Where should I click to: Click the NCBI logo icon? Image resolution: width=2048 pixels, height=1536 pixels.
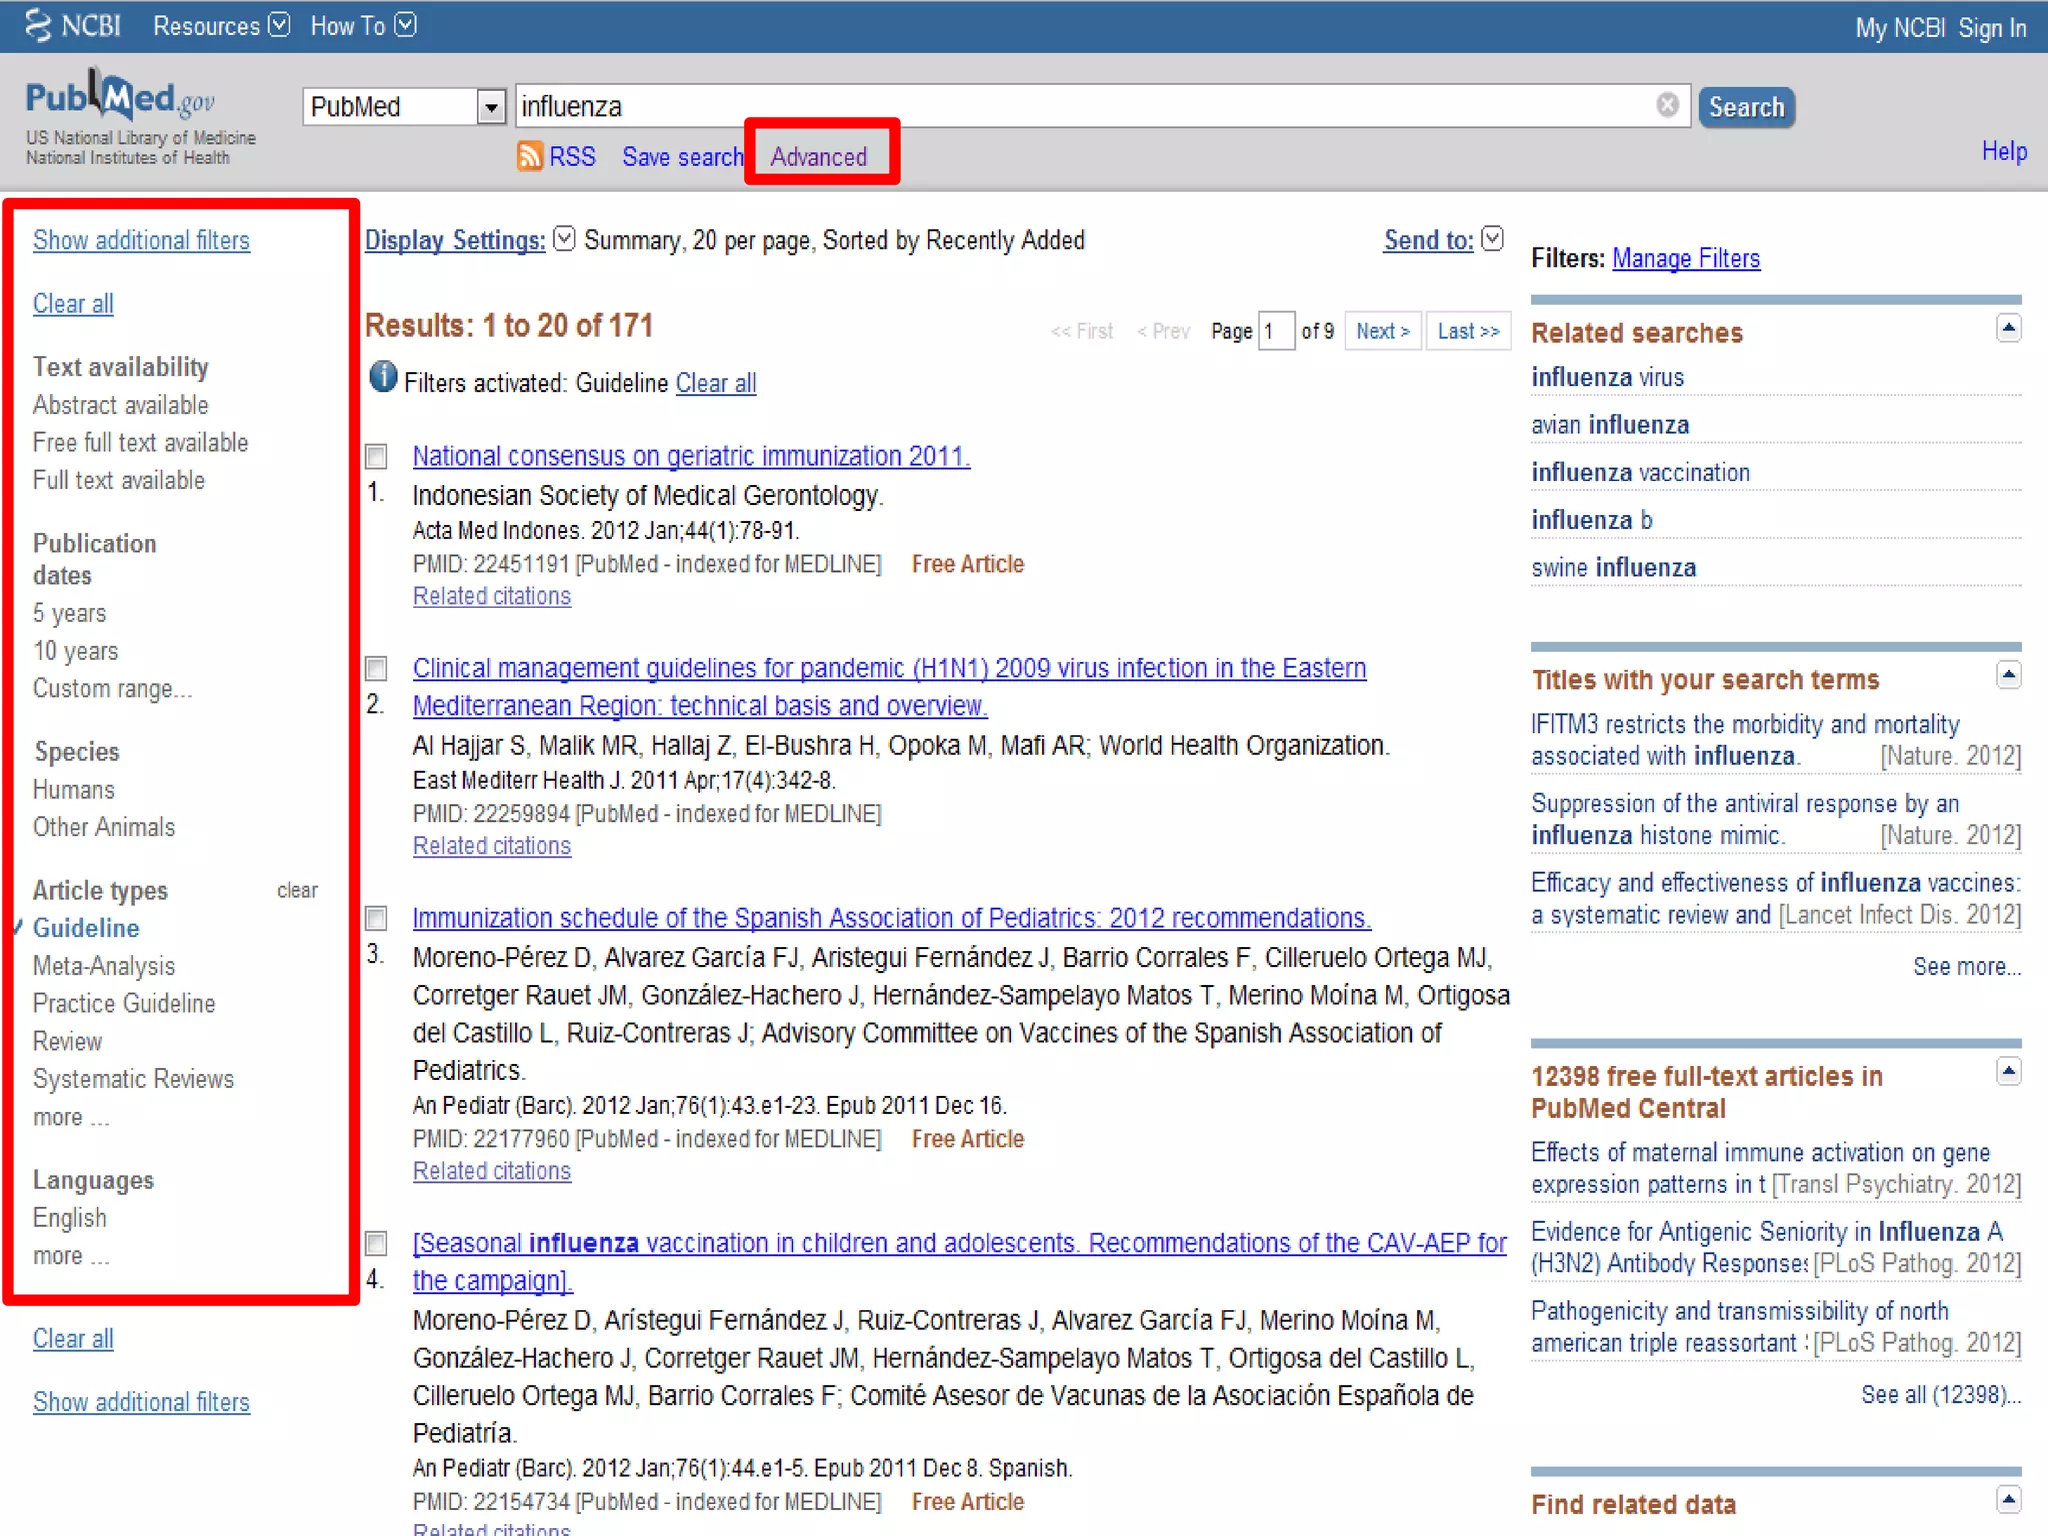38,25
